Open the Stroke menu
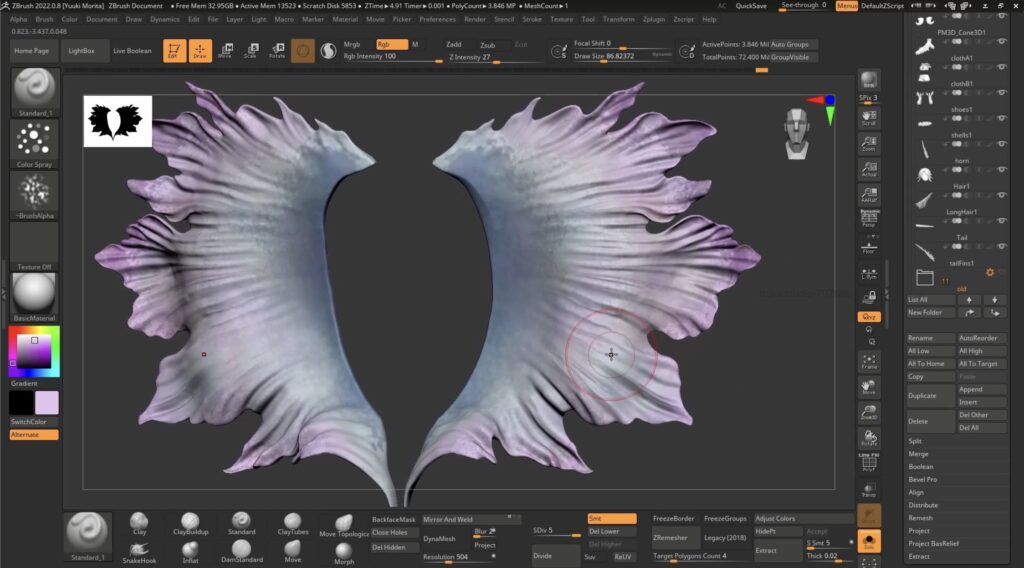The height and width of the screenshot is (568, 1024). click(532, 19)
